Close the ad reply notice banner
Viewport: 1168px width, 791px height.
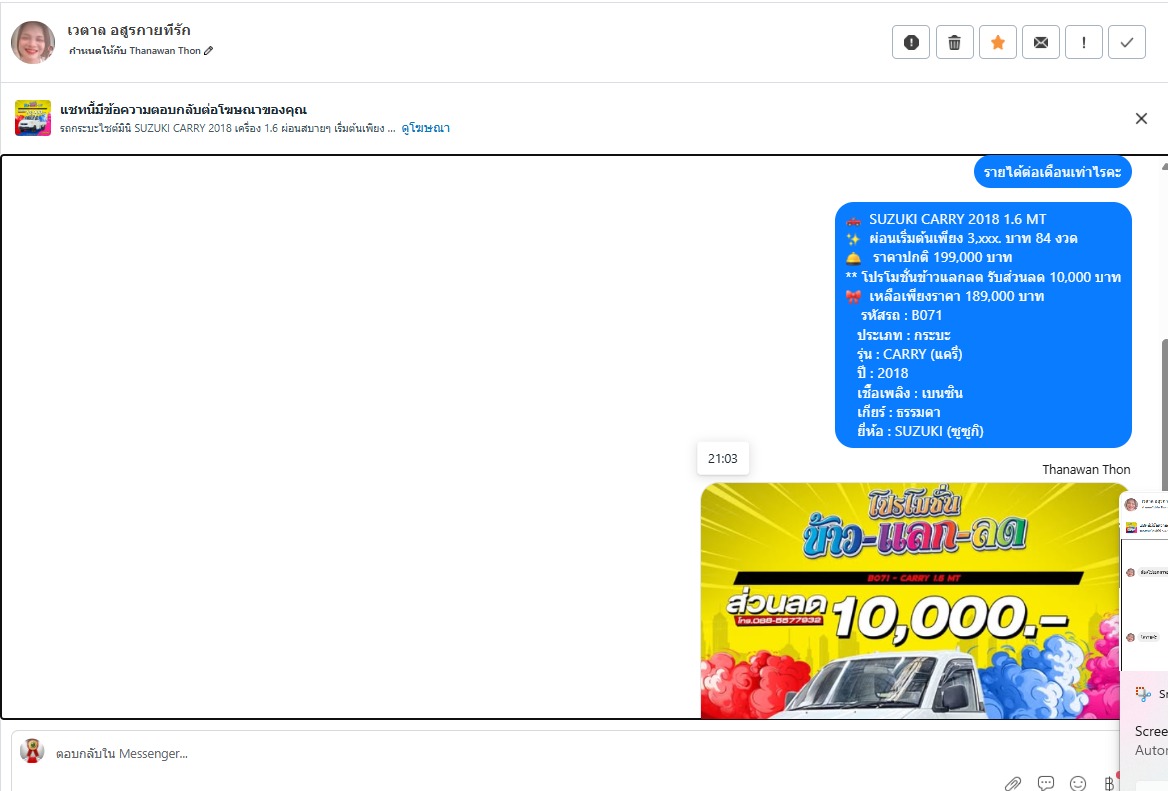[1141, 118]
